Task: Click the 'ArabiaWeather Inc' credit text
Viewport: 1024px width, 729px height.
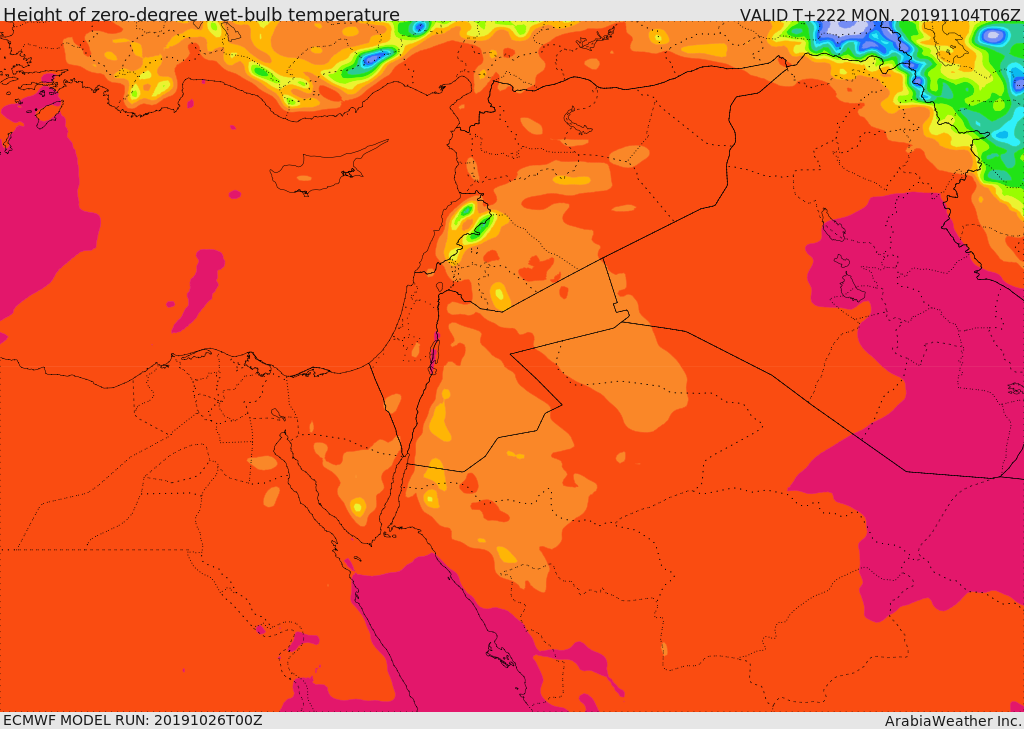Action: [953, 721]
